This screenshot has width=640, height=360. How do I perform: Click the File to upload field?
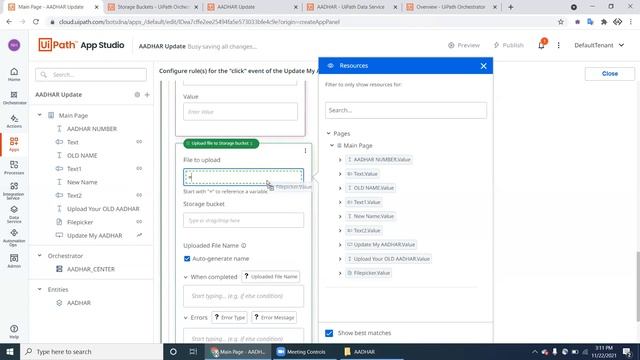[x=243, y=177]
